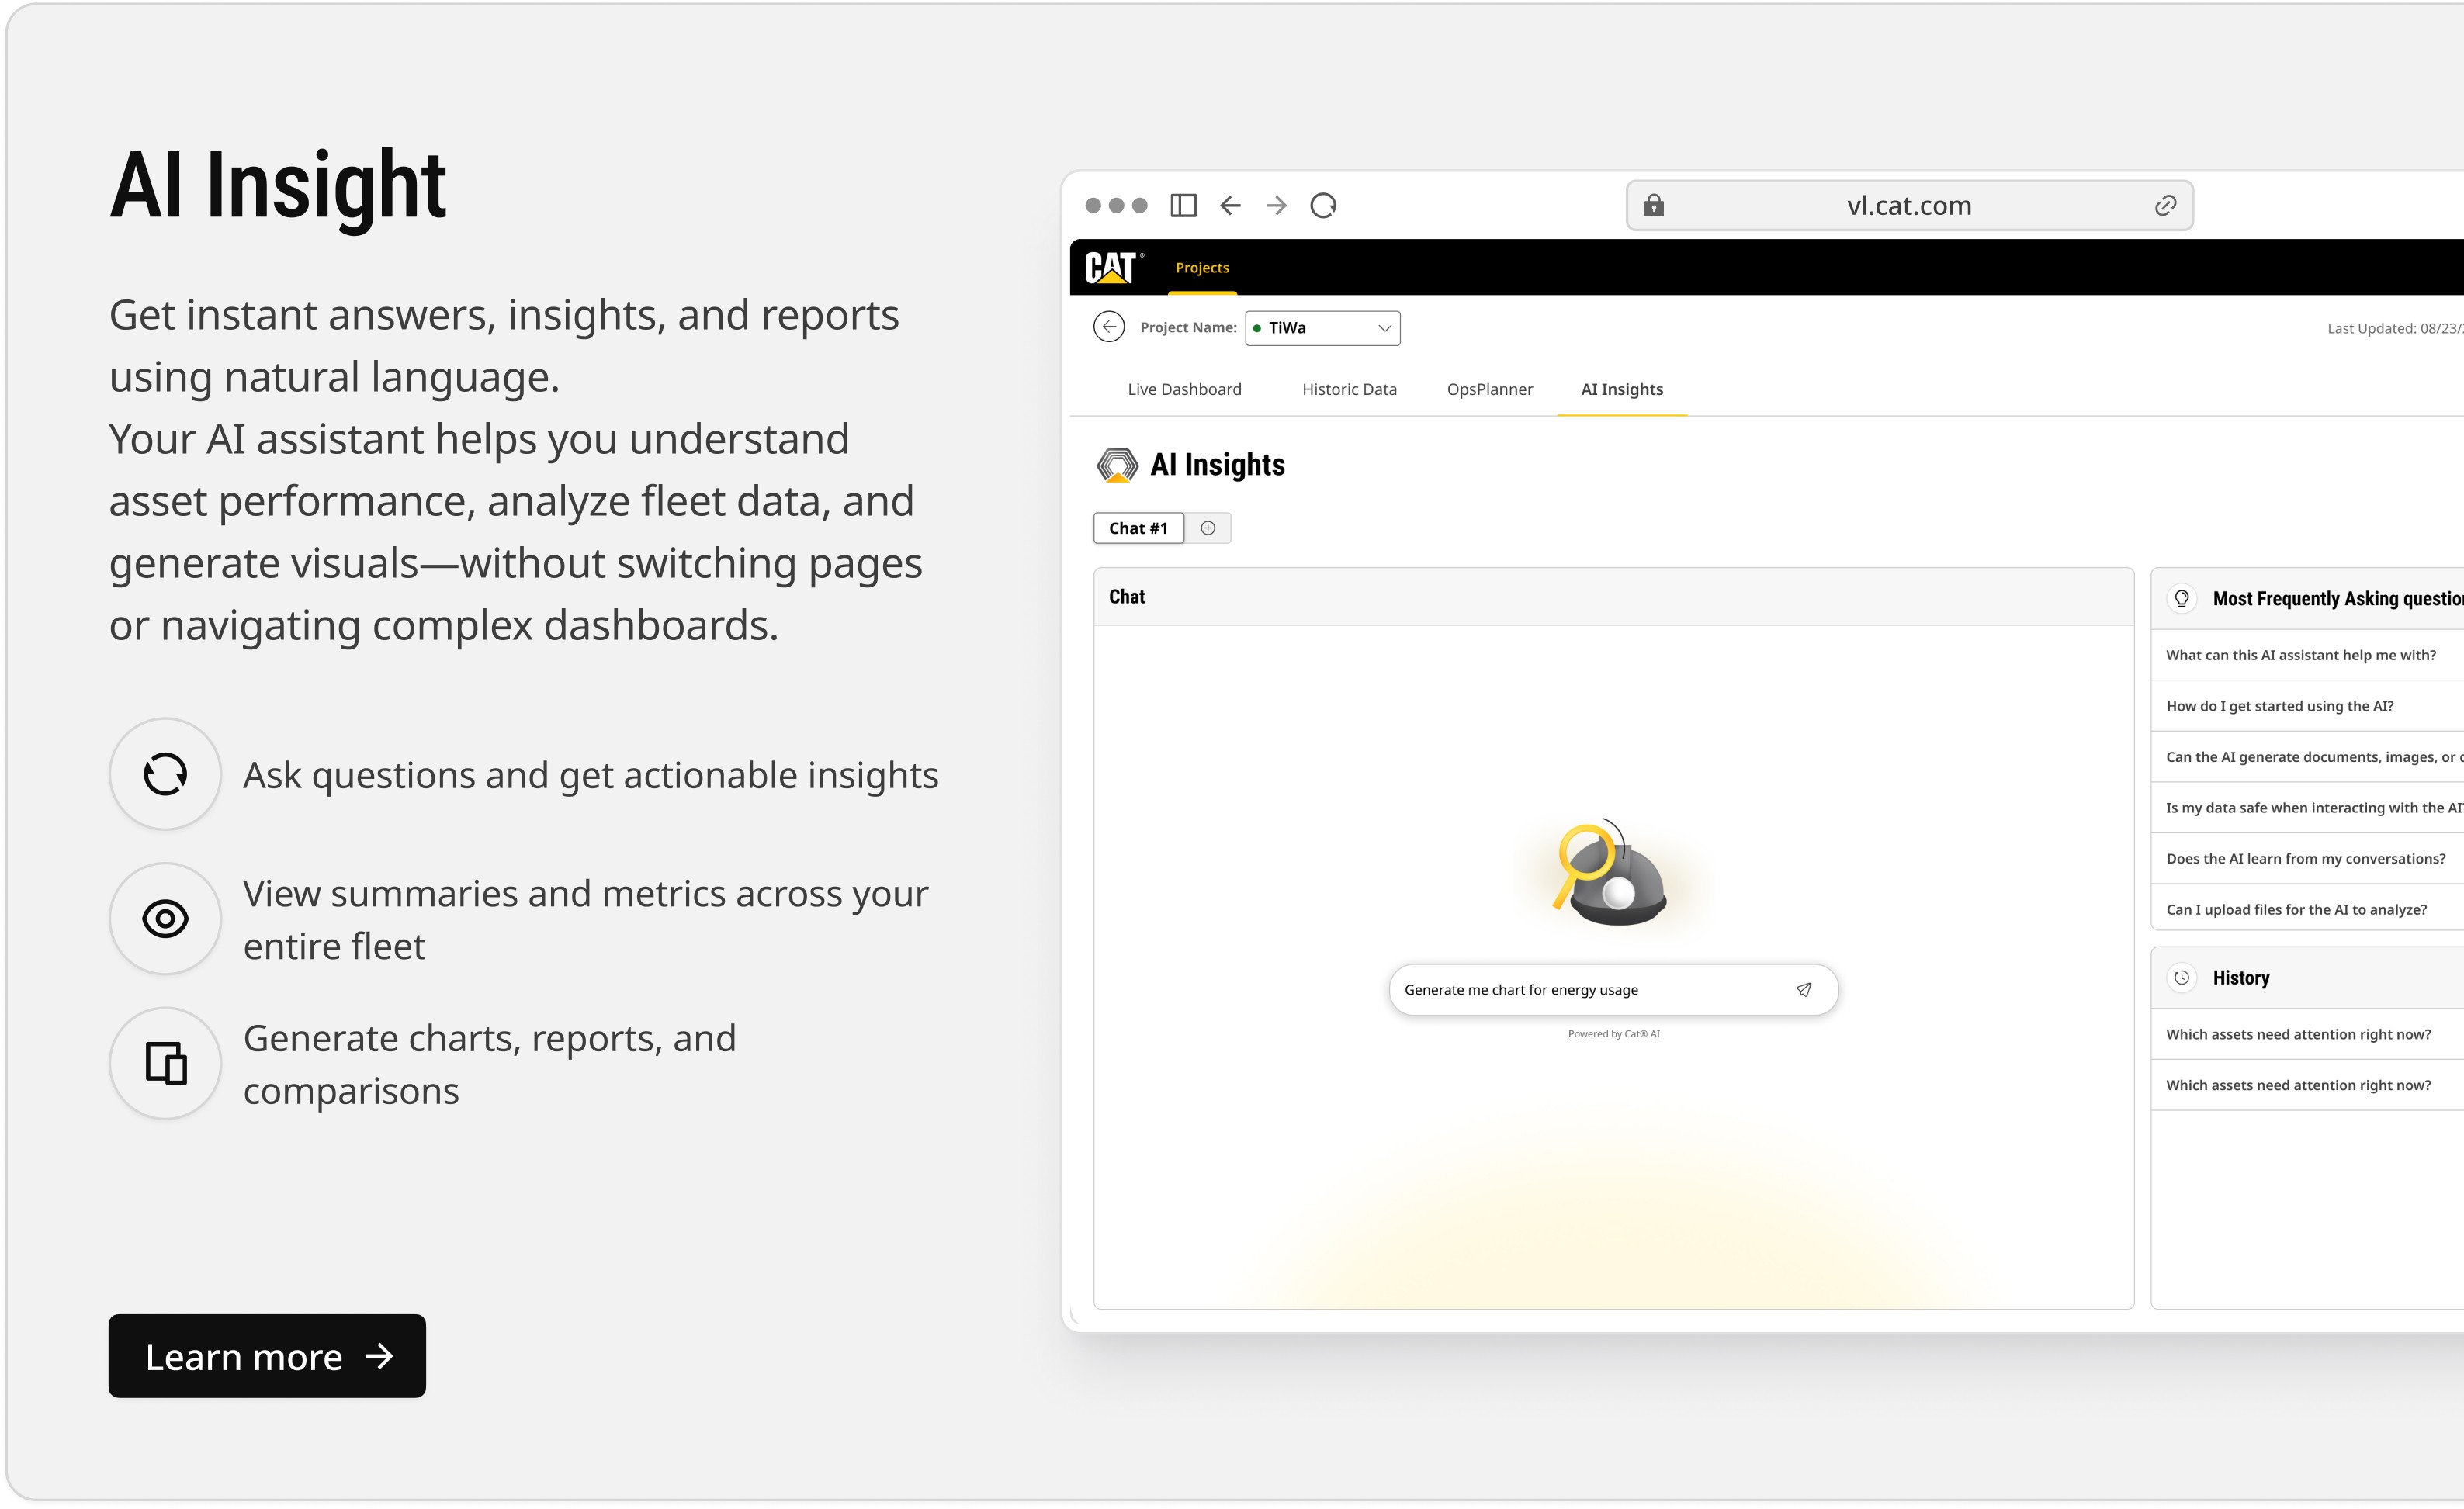
Task: Open 'Does the AI learn from my conversations?' question
Action: tap(2305, 859)
